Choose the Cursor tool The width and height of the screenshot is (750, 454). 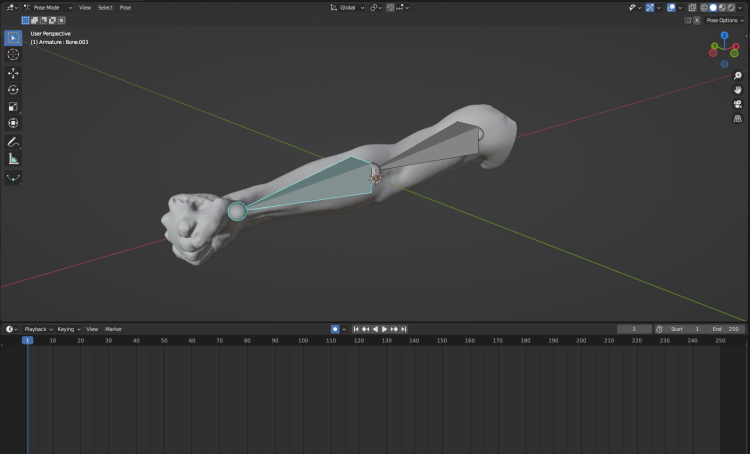[13, 55]
